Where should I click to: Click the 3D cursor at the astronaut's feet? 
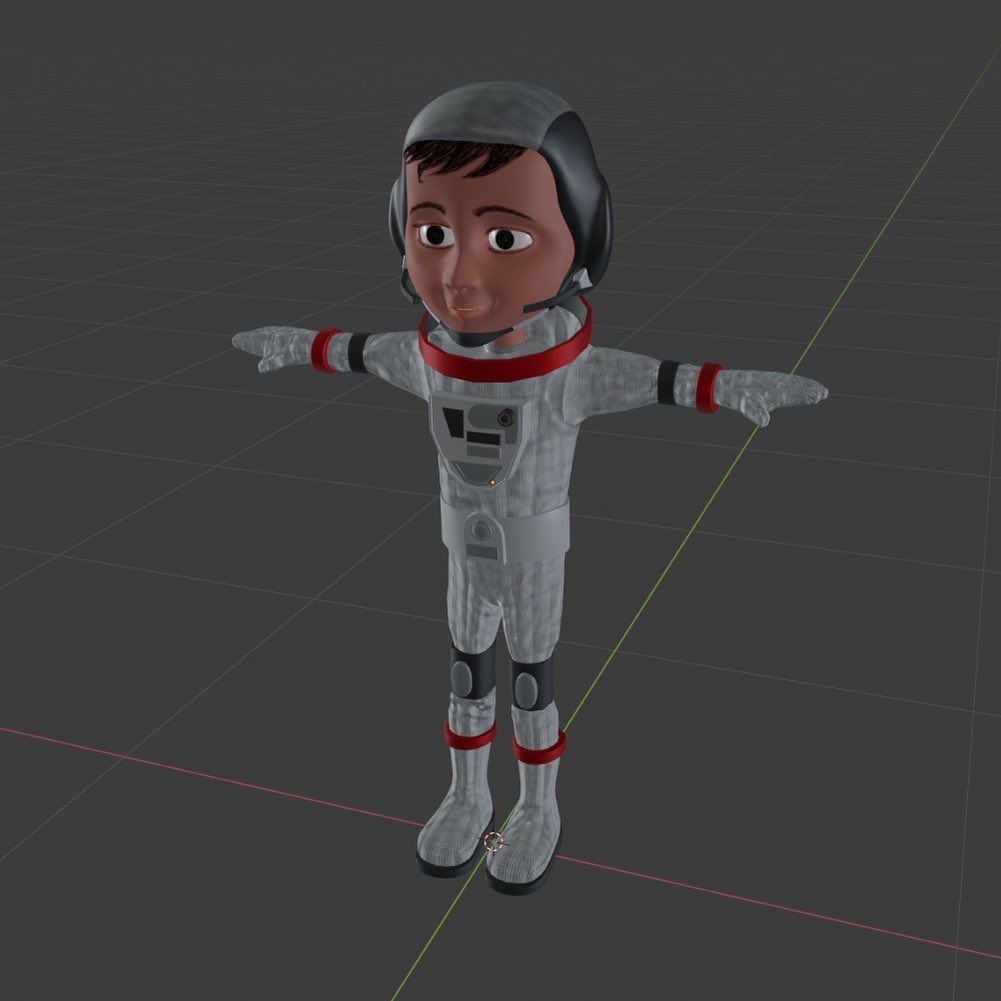(x=493, y=841)
